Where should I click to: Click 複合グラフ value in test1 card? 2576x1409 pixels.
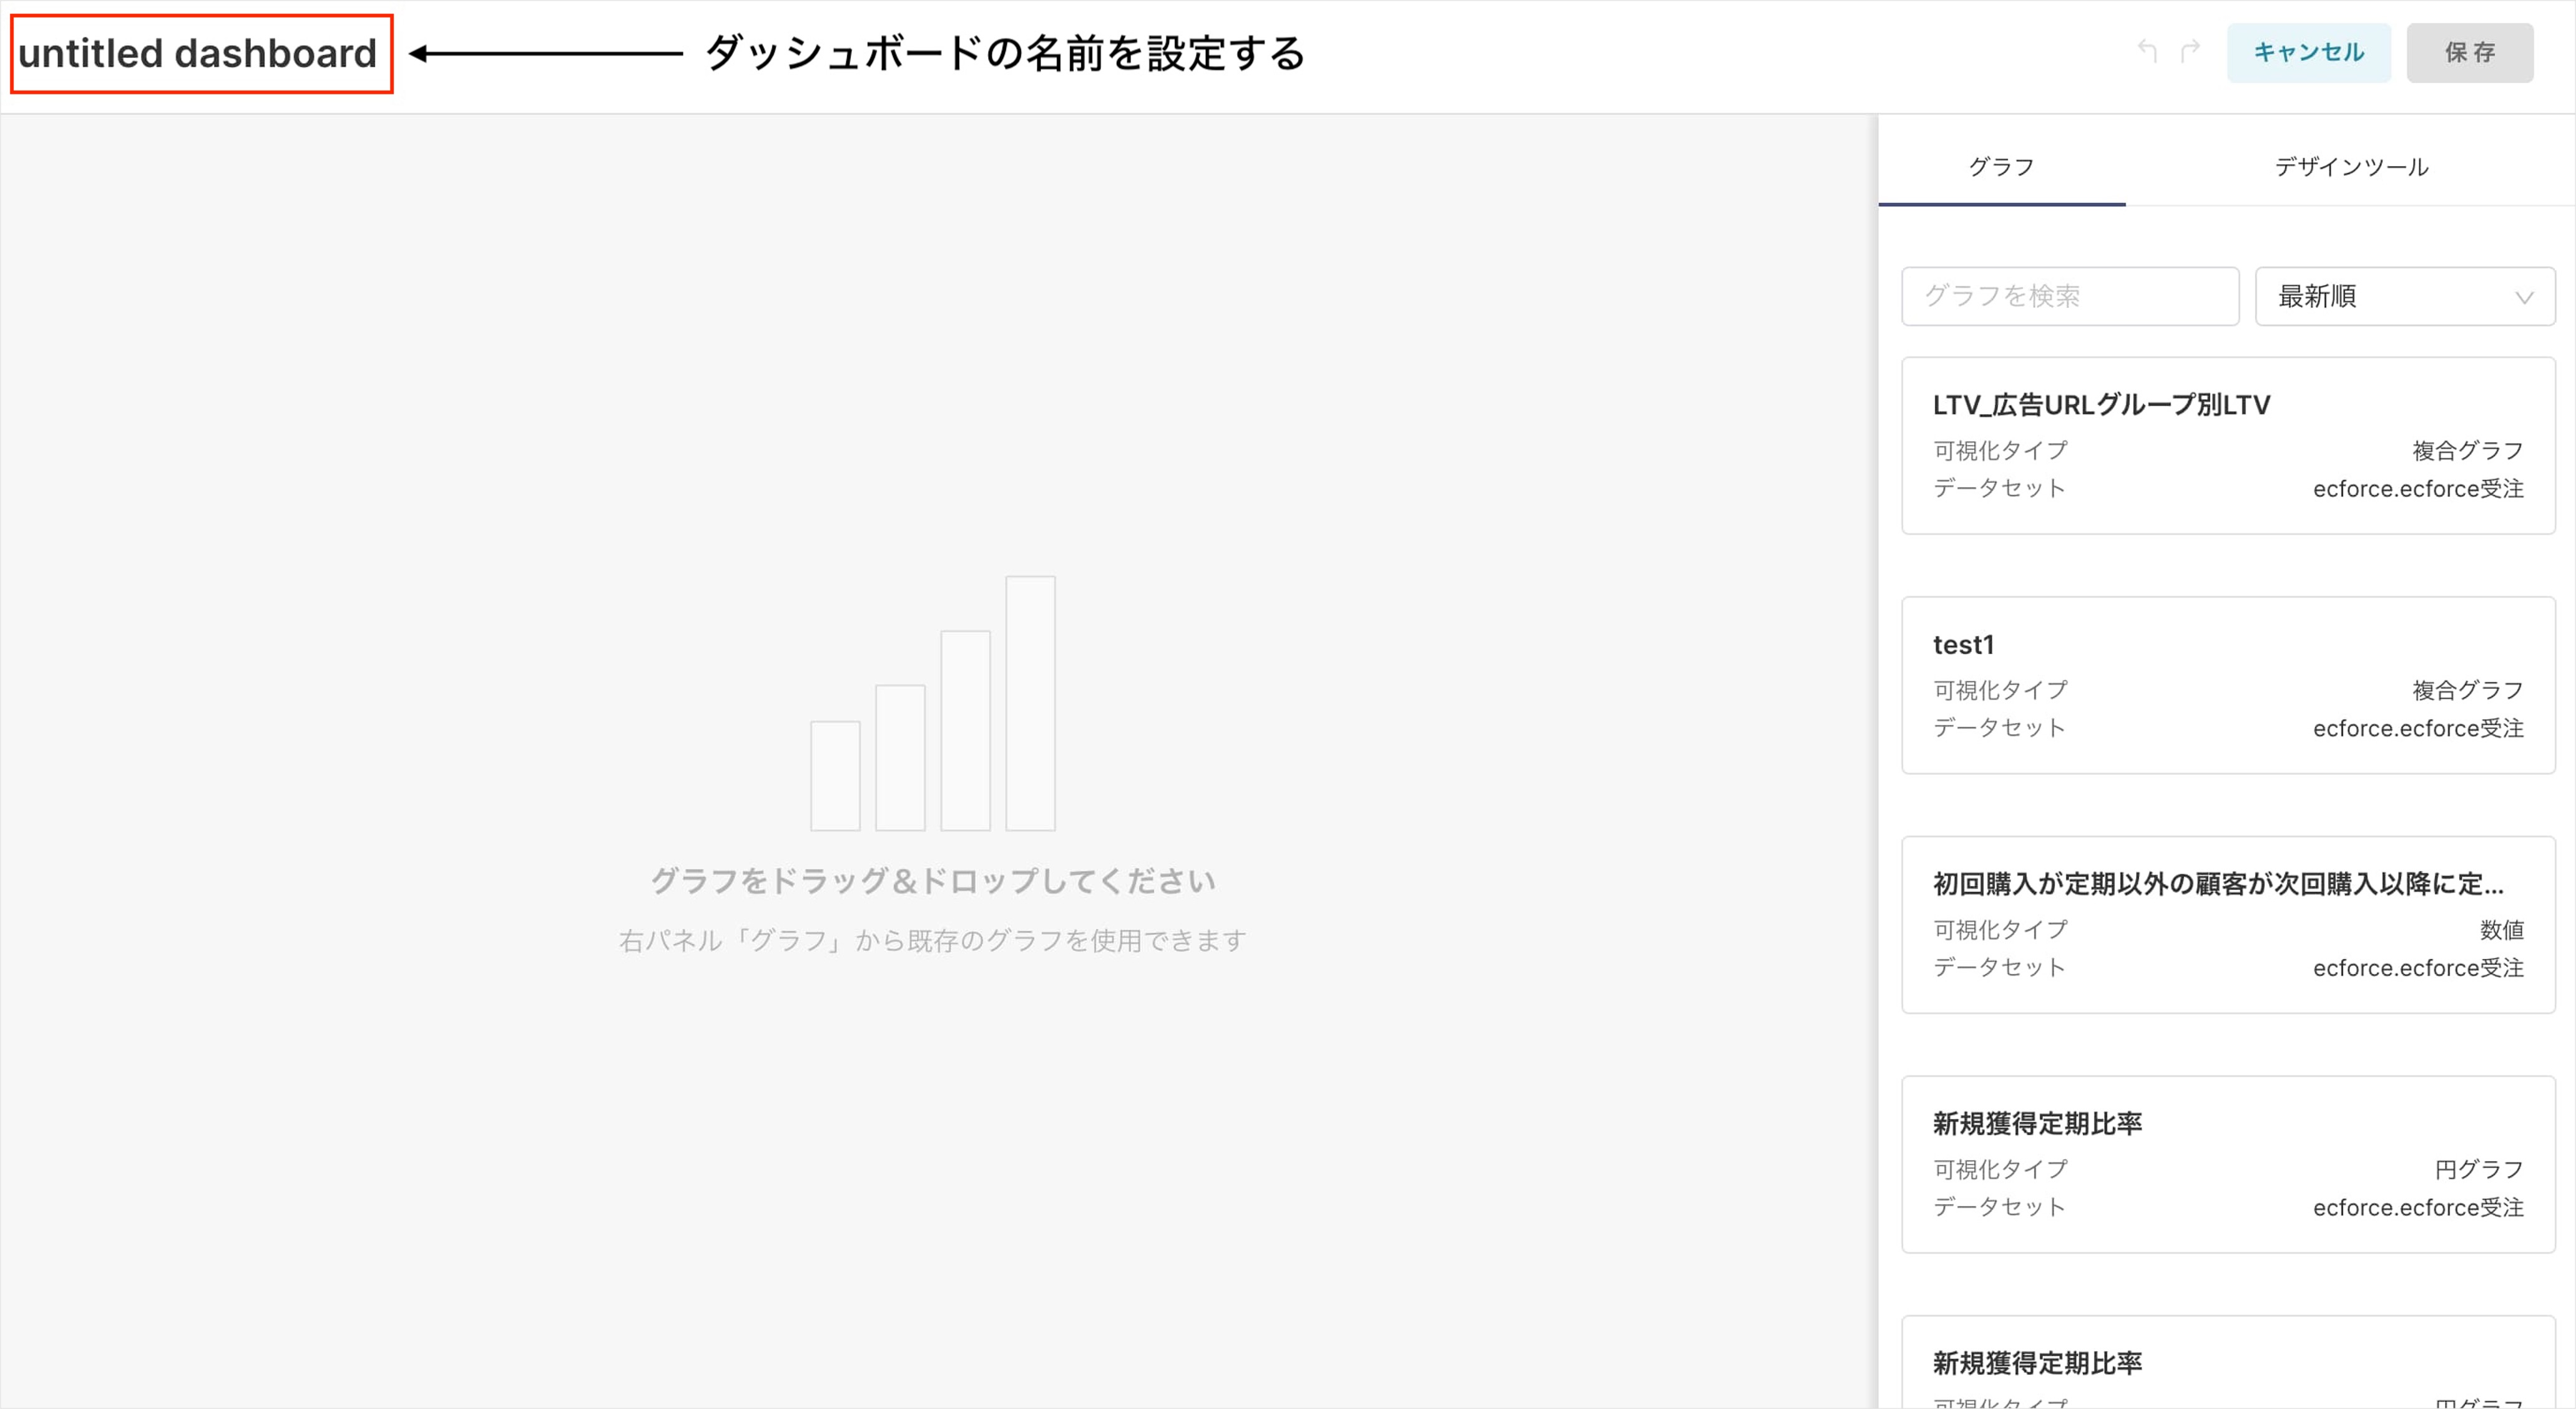2467,690
